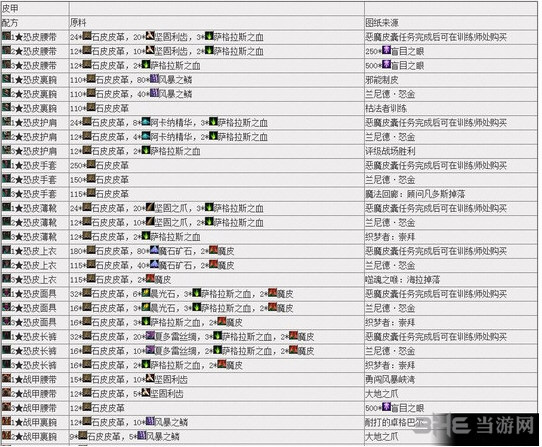
Task: Click 织梦者：崇拜 in the 3★恐皮薄靴 row
Action: 390,237
